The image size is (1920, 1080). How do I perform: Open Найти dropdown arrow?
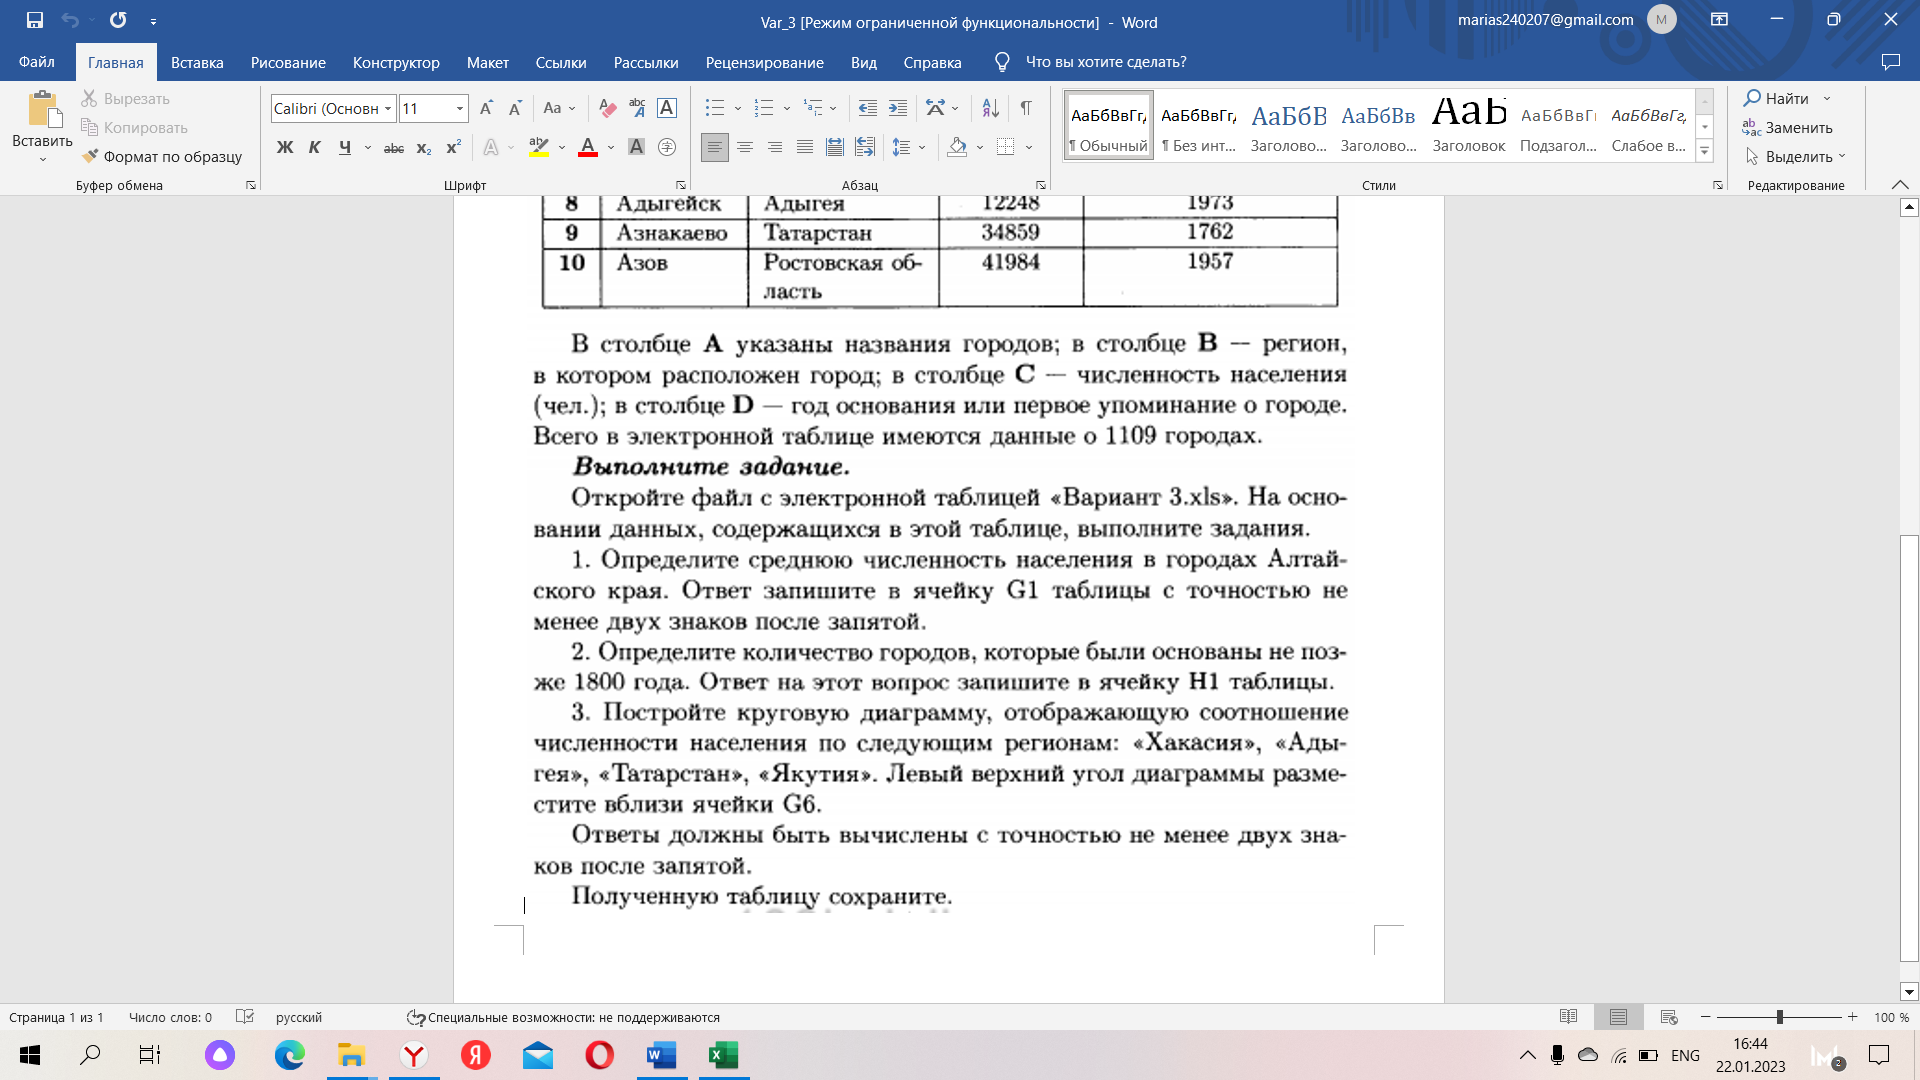click(1827, 98)
